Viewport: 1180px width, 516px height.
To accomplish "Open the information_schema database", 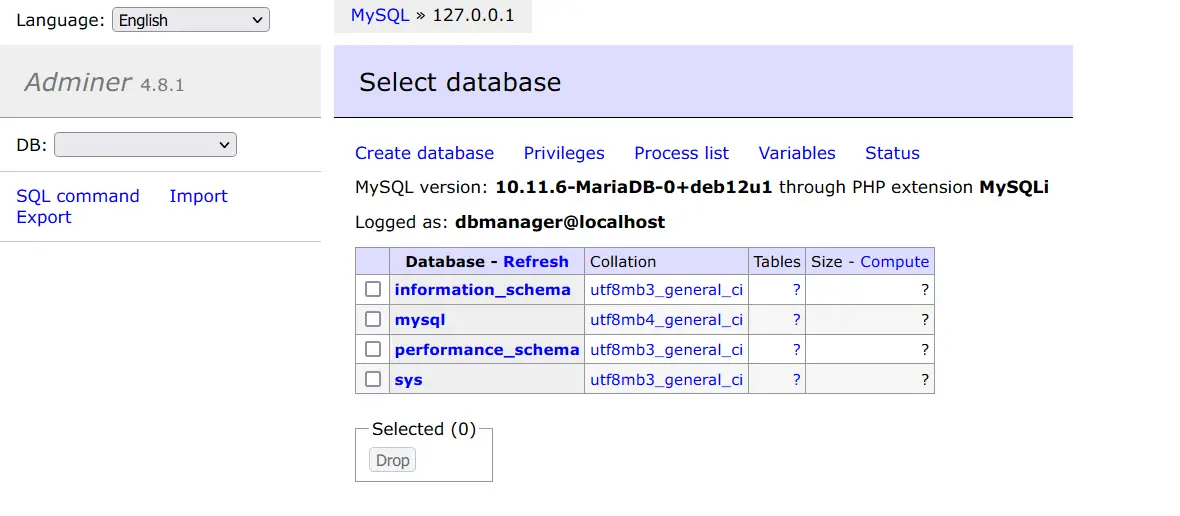I will click(482, 290).
